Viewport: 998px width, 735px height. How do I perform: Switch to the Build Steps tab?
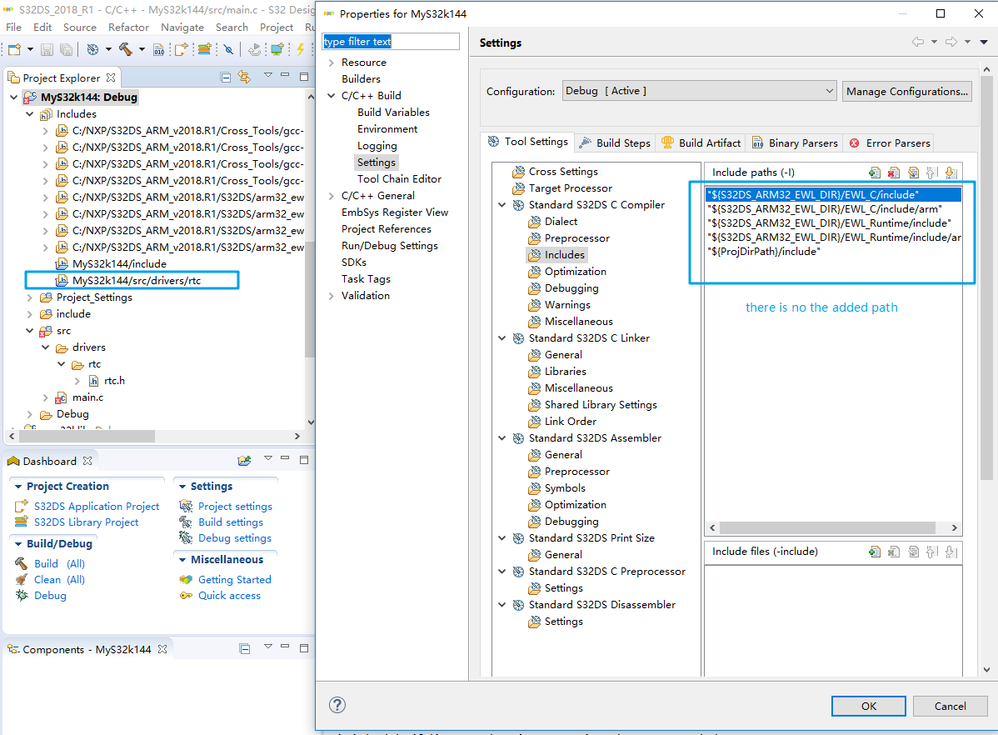point(615,143)
